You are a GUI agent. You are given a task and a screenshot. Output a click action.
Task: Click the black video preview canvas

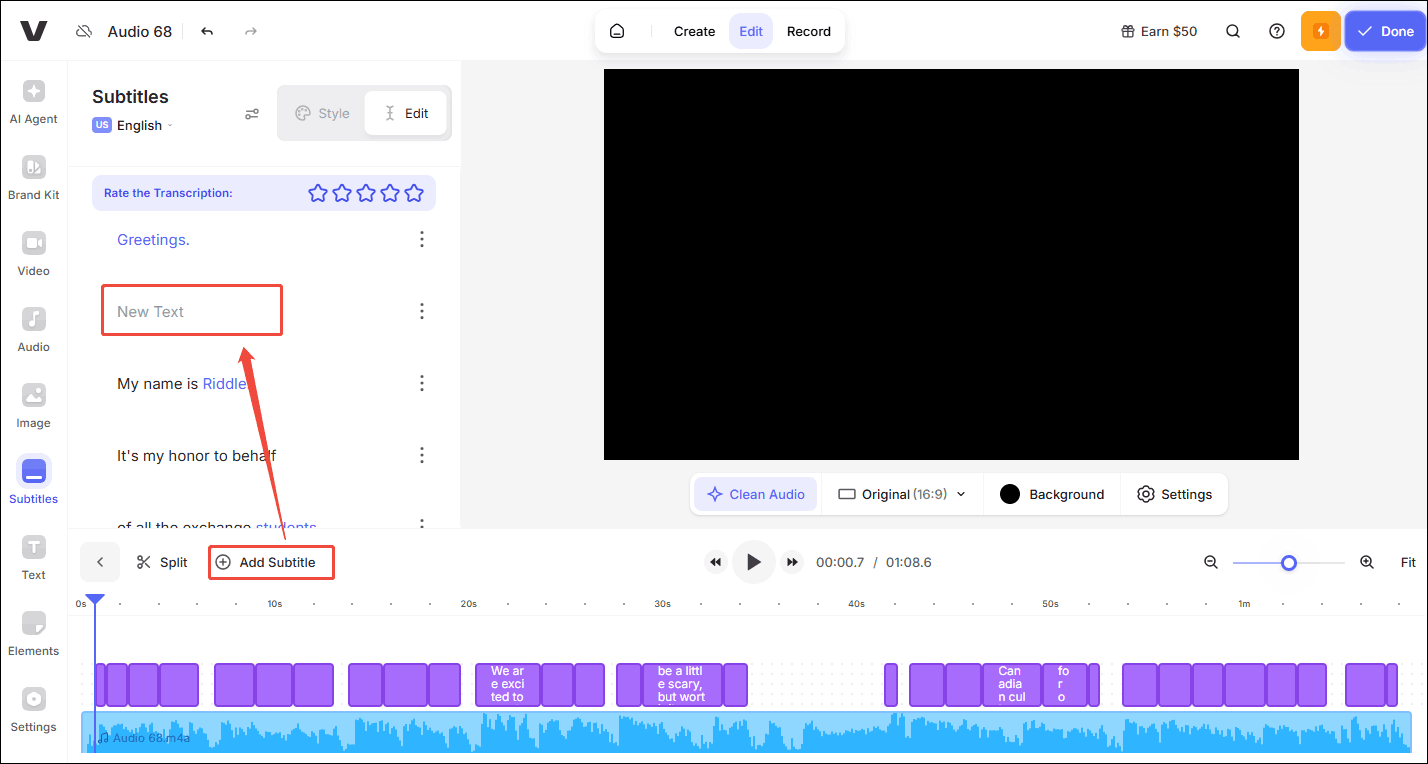(951, 264)
